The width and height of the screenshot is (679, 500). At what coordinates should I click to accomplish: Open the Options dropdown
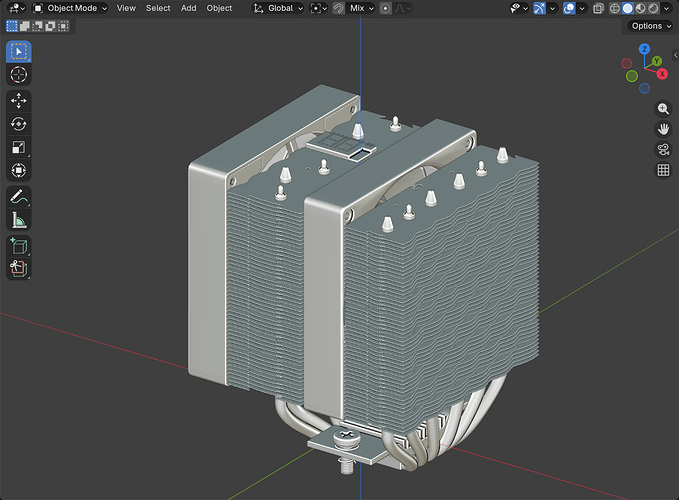(651, 26)
